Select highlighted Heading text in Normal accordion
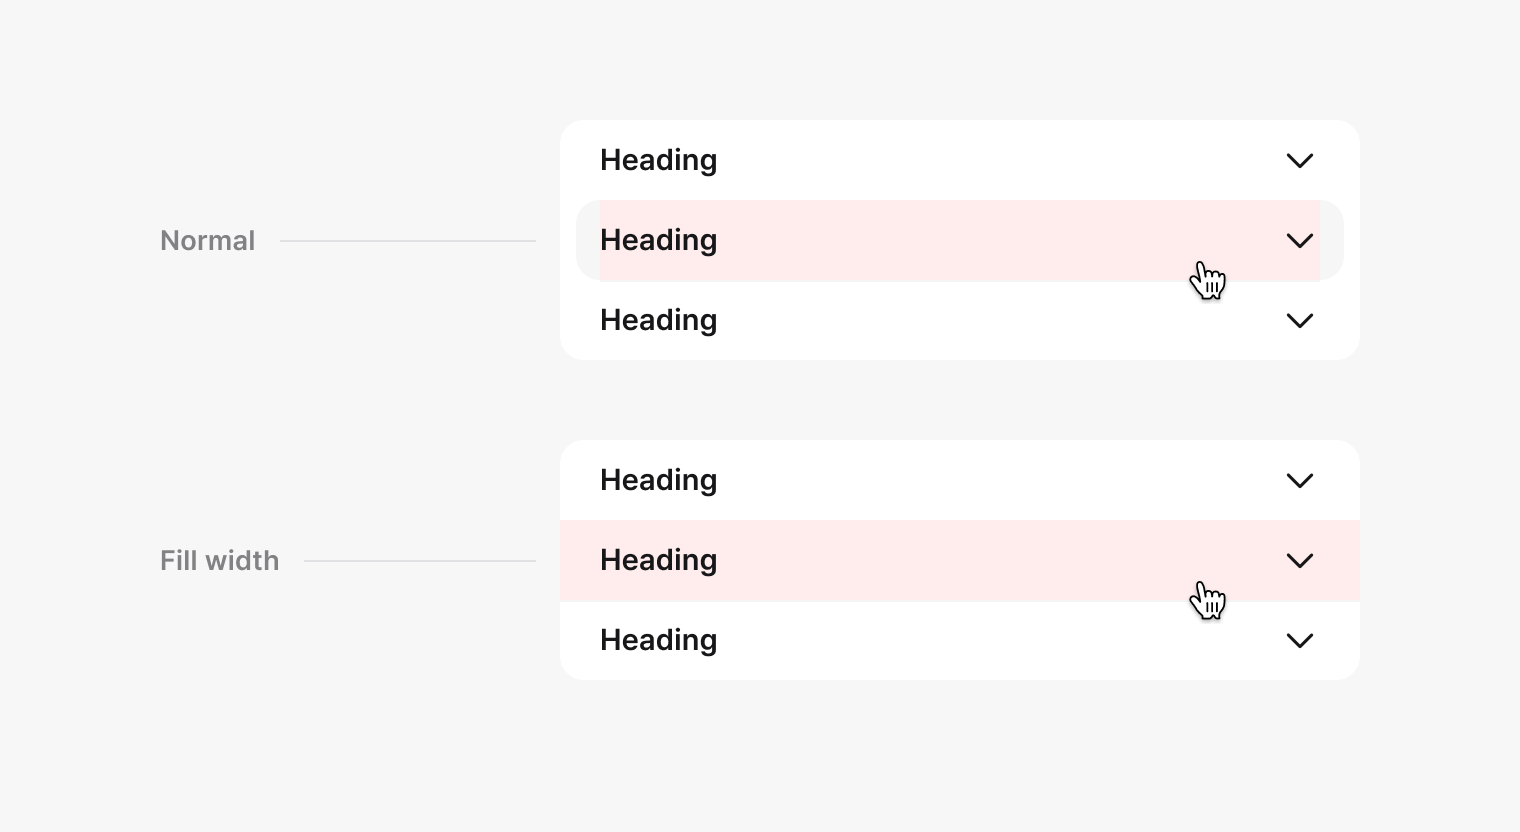 tap(658, 241)
